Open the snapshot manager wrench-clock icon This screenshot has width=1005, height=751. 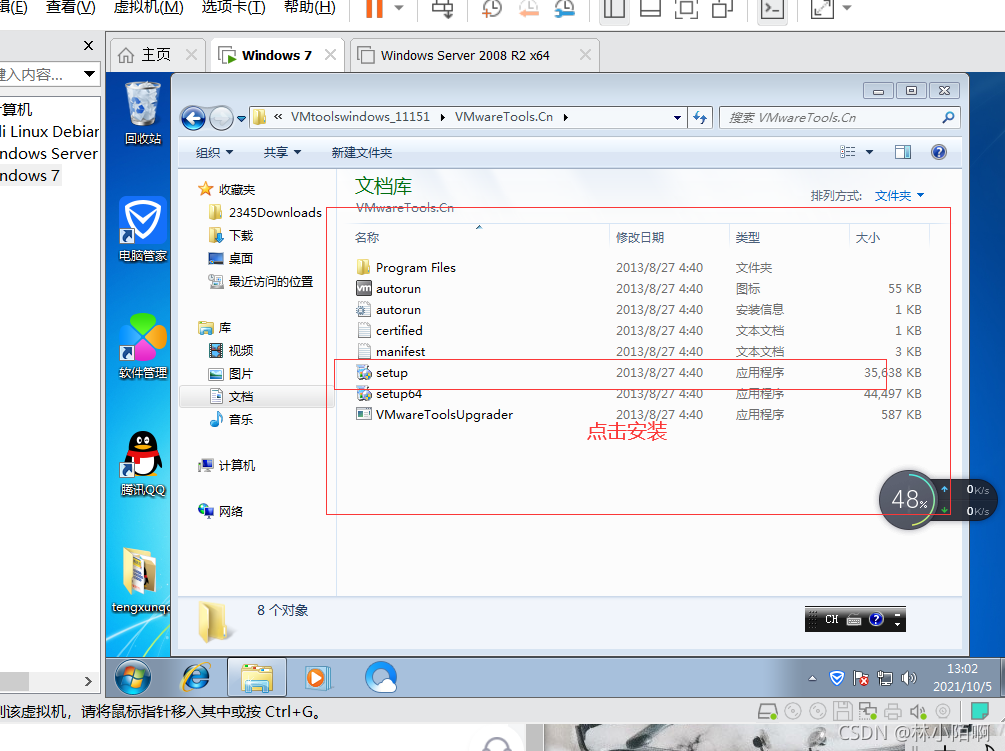(x=565, y=8)
